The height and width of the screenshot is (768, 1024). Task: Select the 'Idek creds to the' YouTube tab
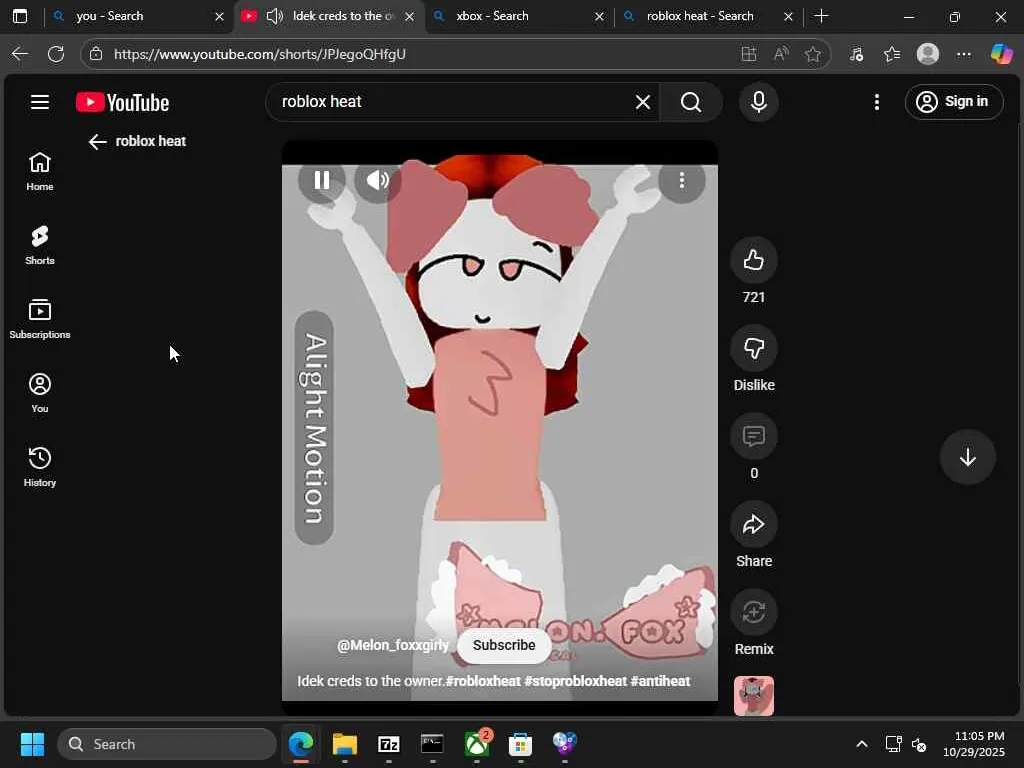pos(343,16)
